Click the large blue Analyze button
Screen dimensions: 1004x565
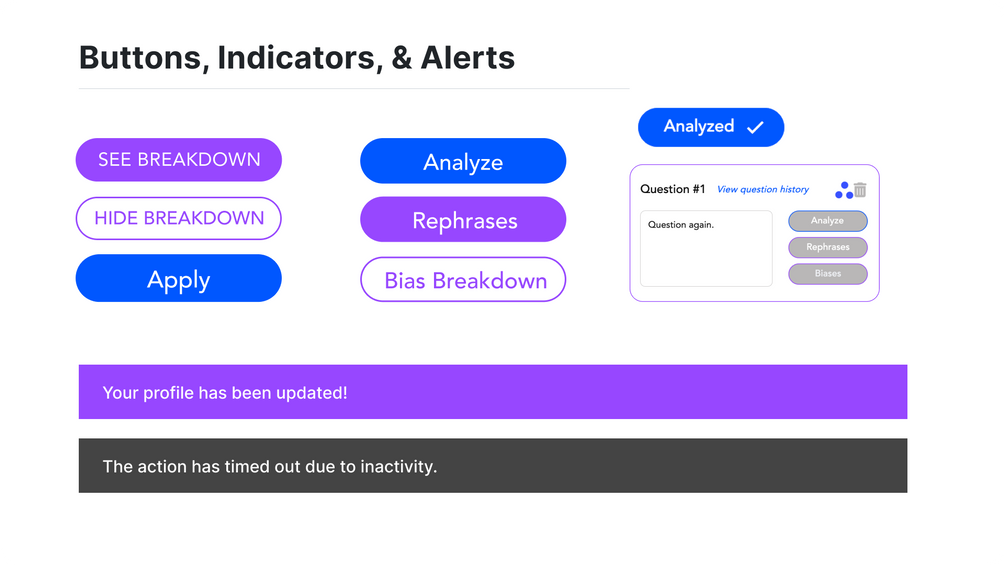(x=463, y=162)
